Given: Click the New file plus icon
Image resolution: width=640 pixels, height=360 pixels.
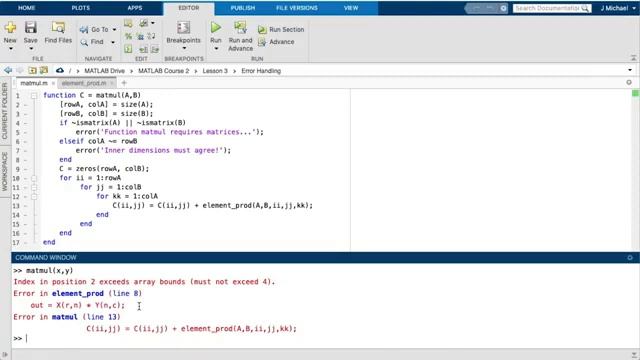Looking at the screenshot, I should tap(10, 27).
